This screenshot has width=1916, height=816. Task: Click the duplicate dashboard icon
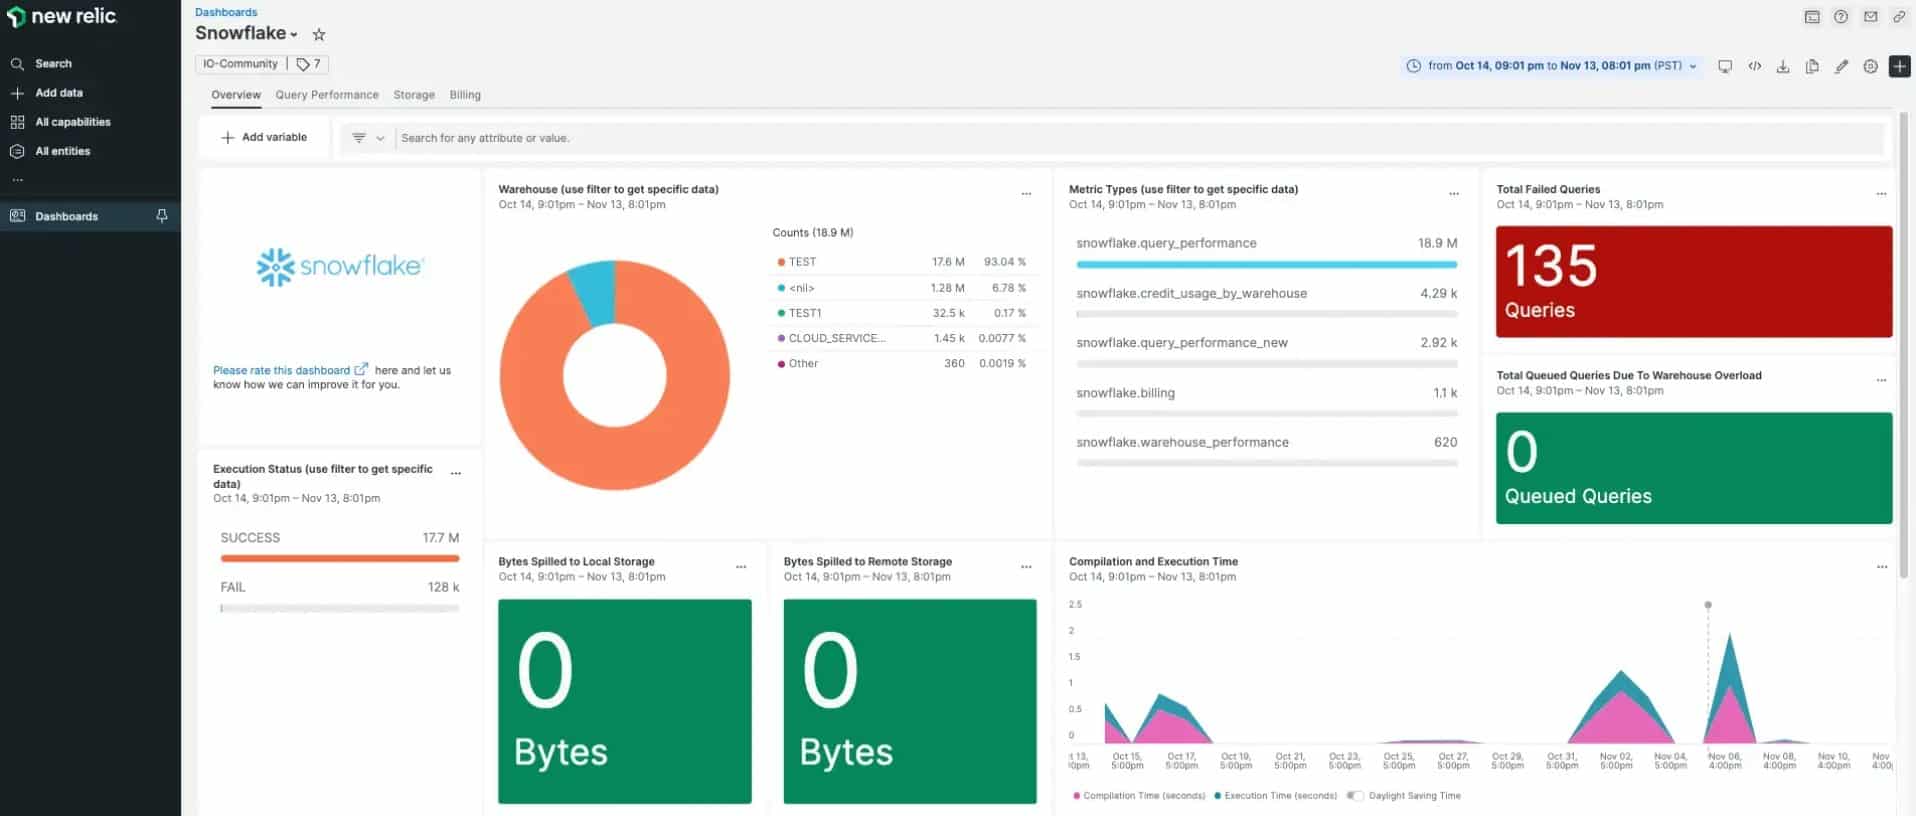coord(1812,66)
